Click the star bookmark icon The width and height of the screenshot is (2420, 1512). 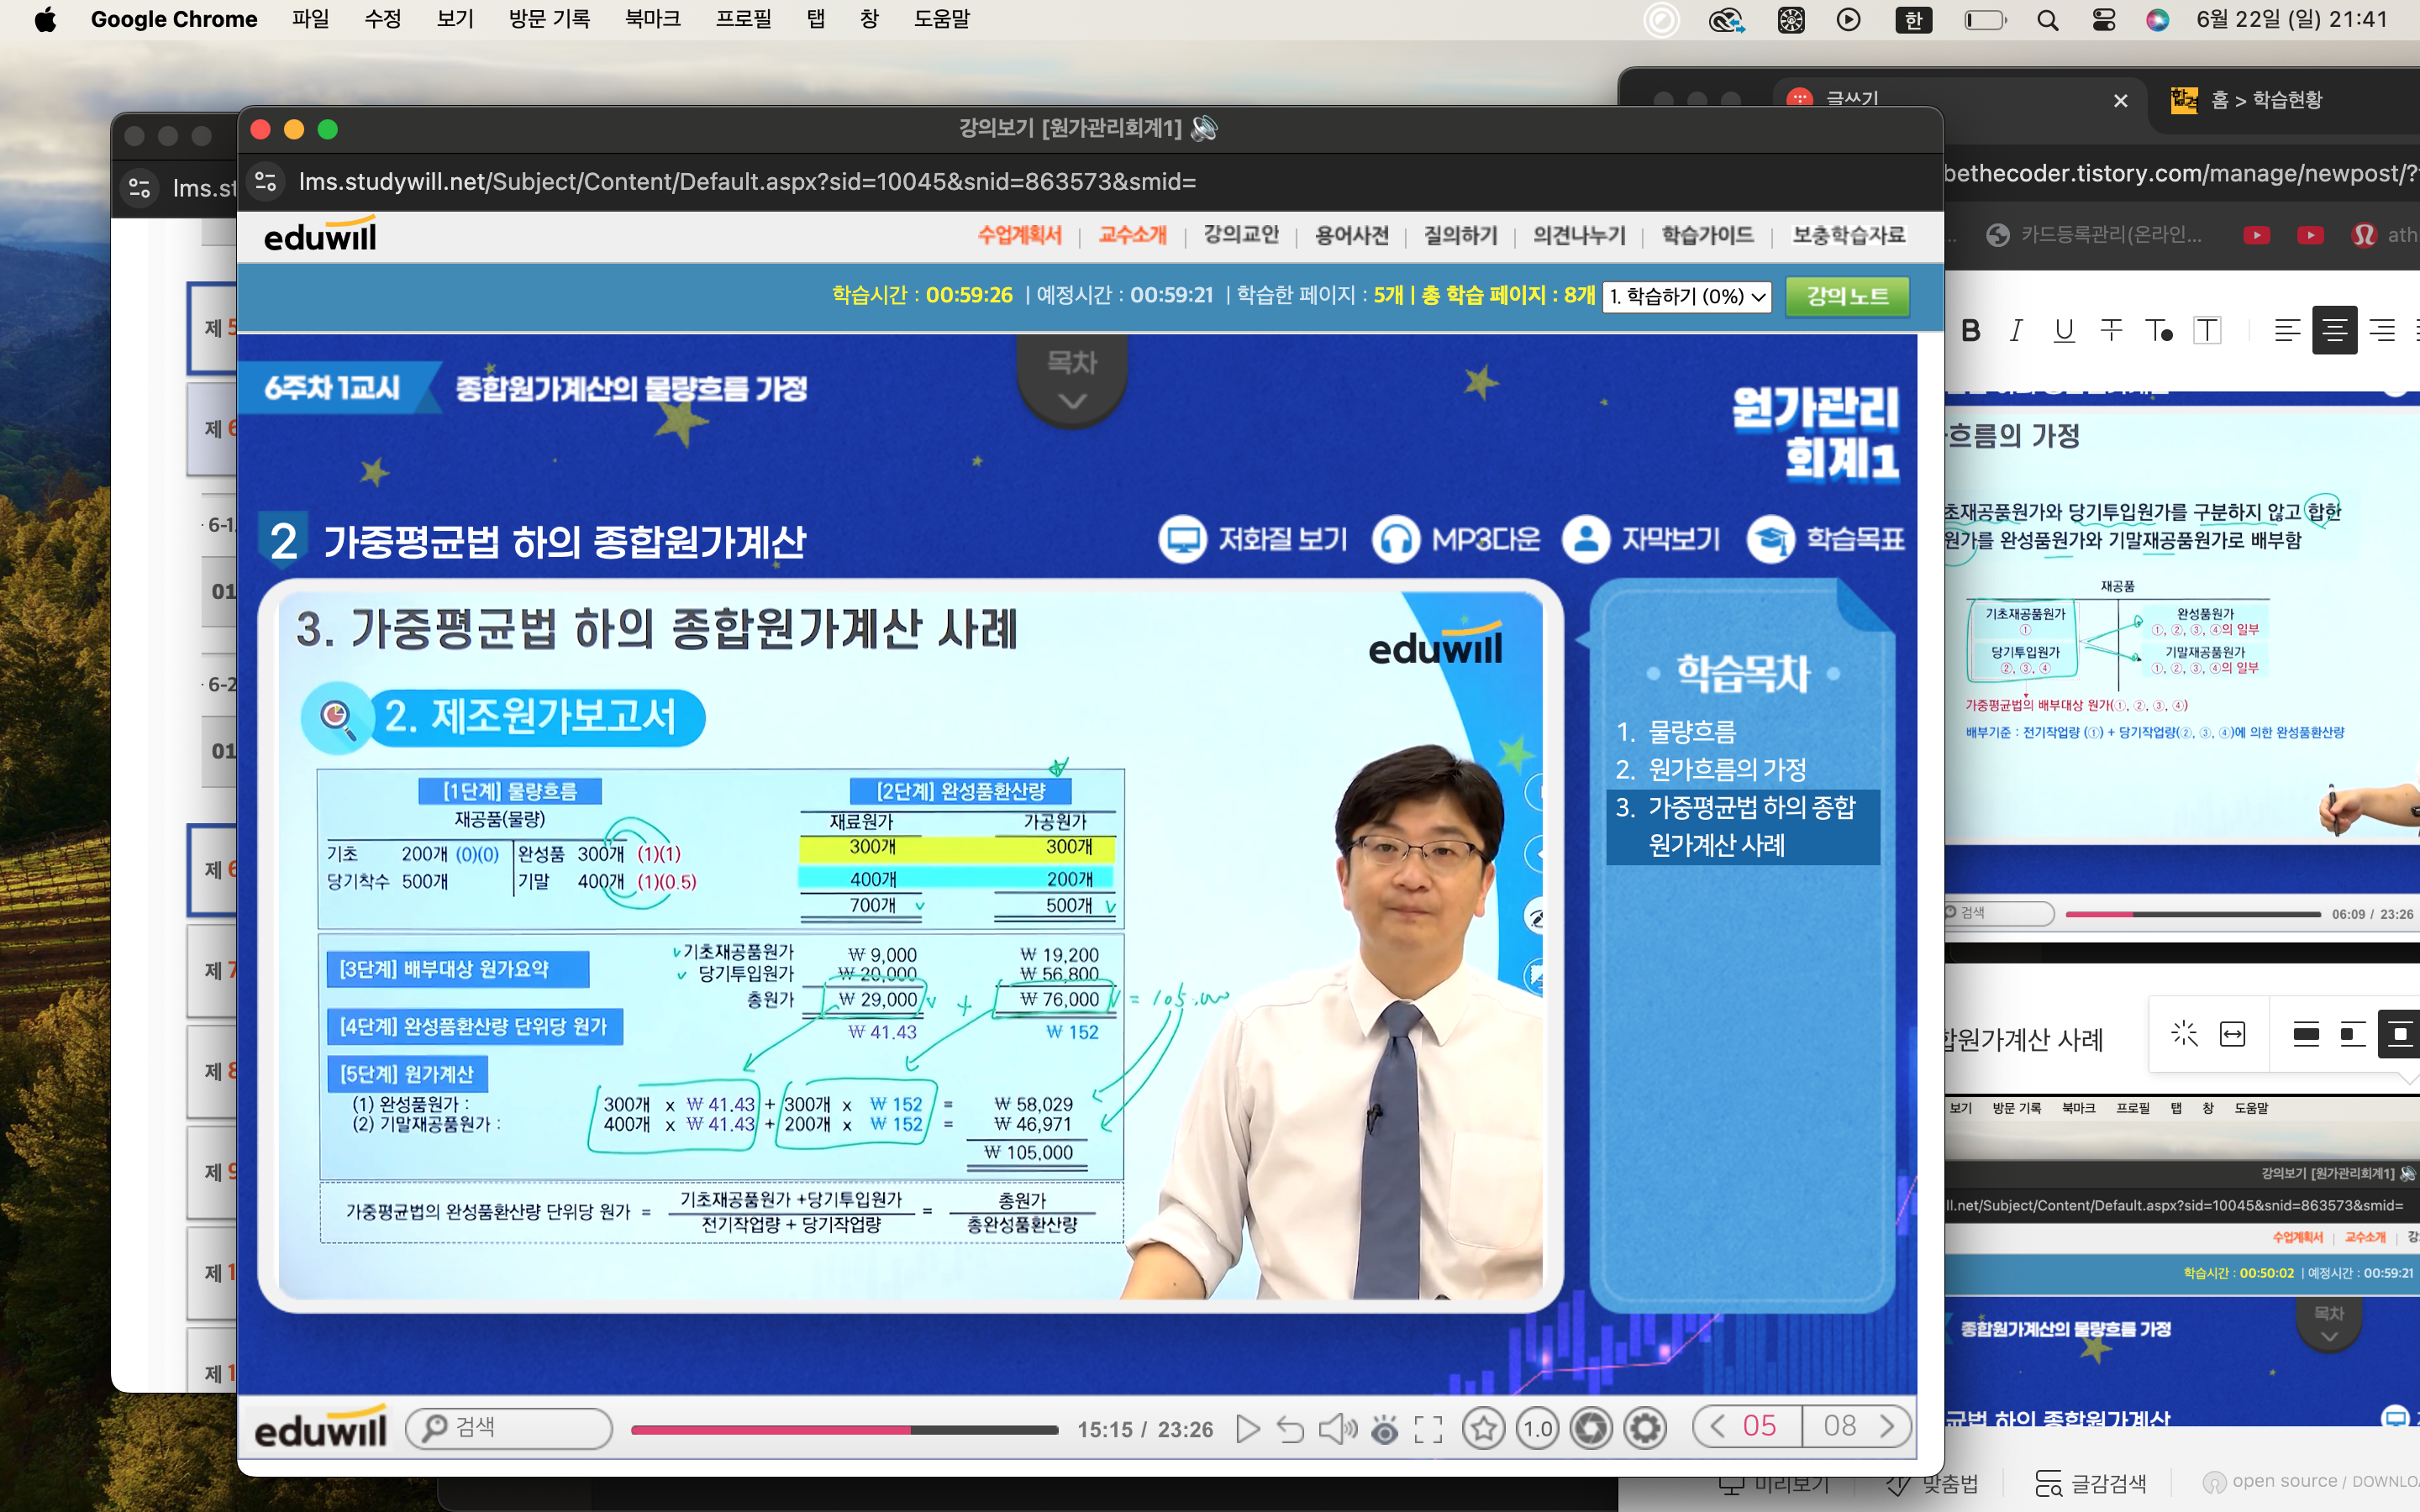point(1483,1428)
